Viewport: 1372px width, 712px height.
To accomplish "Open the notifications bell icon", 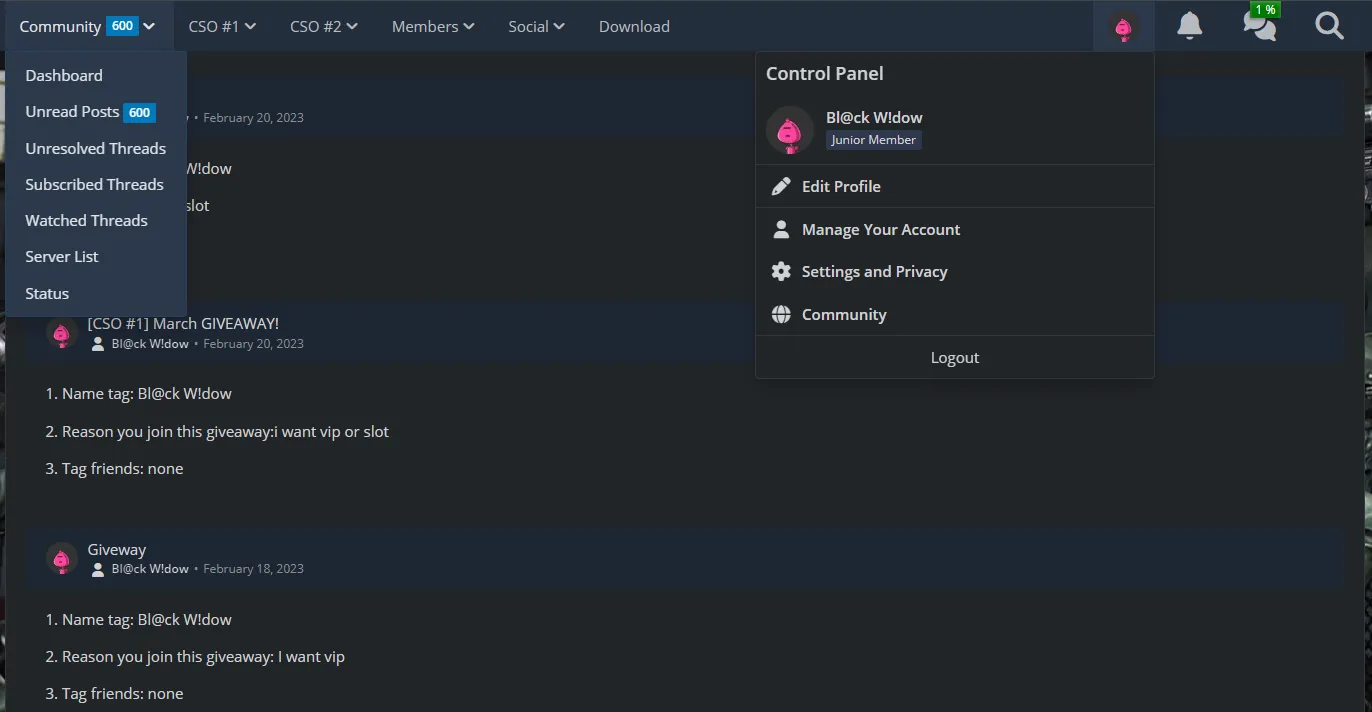I will tap(1189, 26).
